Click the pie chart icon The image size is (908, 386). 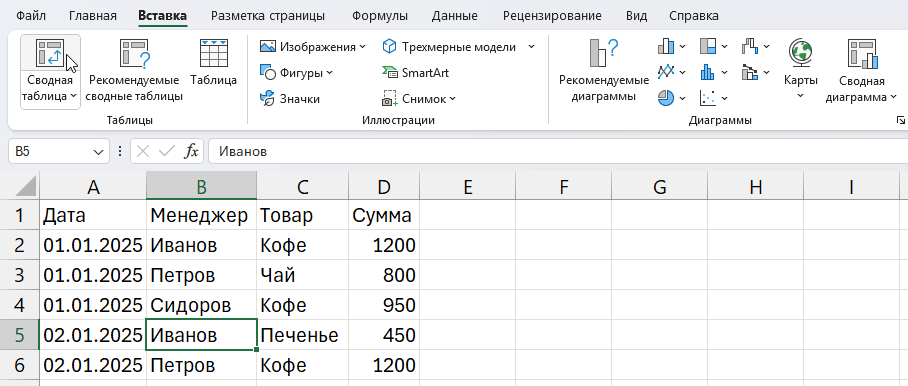(667, 98)
